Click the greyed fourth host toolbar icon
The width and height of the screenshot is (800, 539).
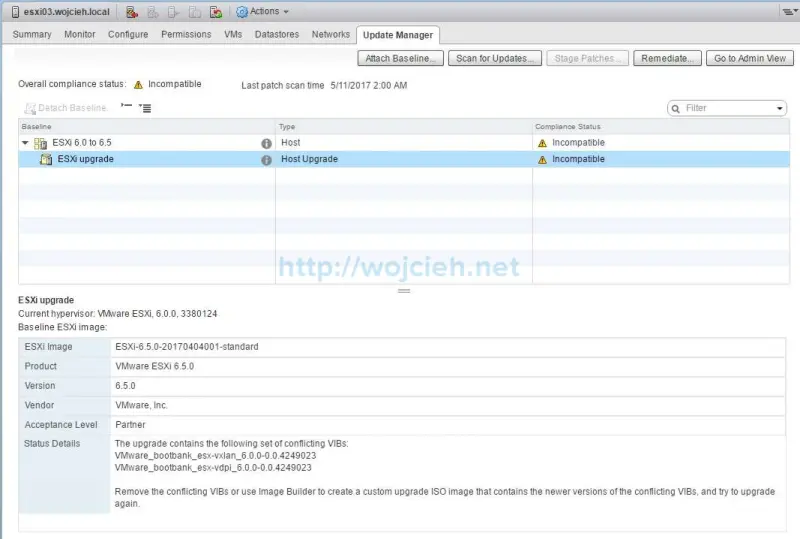pyautogui.click(x=194, y=12)
